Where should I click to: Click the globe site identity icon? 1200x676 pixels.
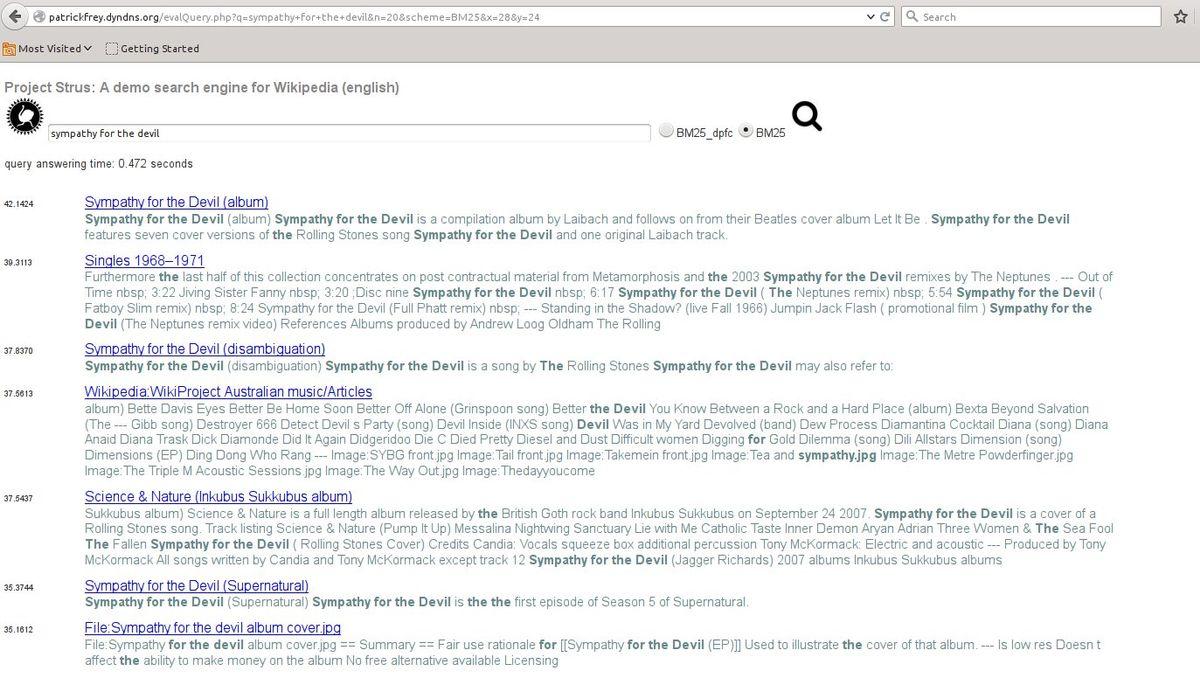coord(38,17)
